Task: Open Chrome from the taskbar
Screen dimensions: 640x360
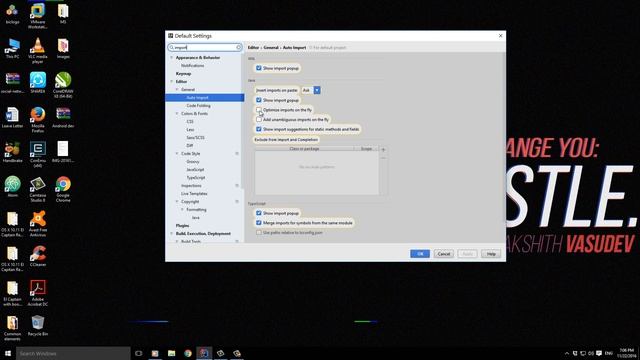Action: pos(188,353)
